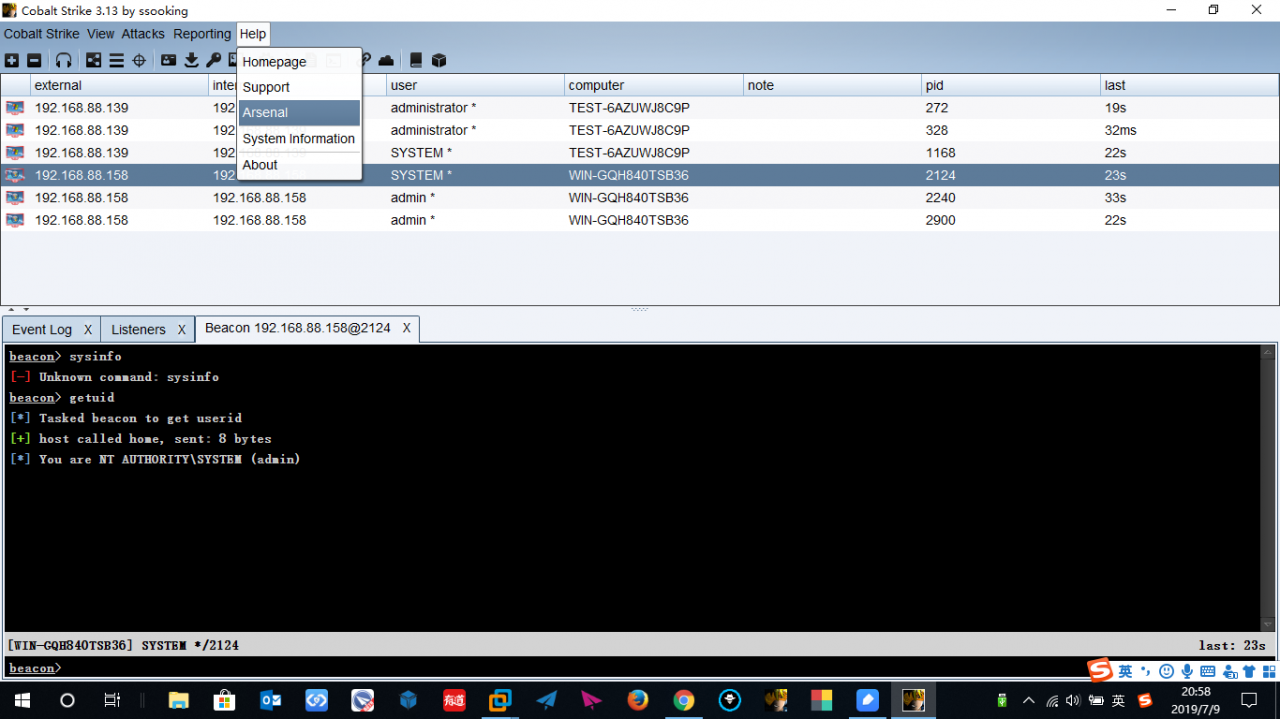Click the 'last' value 22s of pid 2900

[x=1115, y=220]
